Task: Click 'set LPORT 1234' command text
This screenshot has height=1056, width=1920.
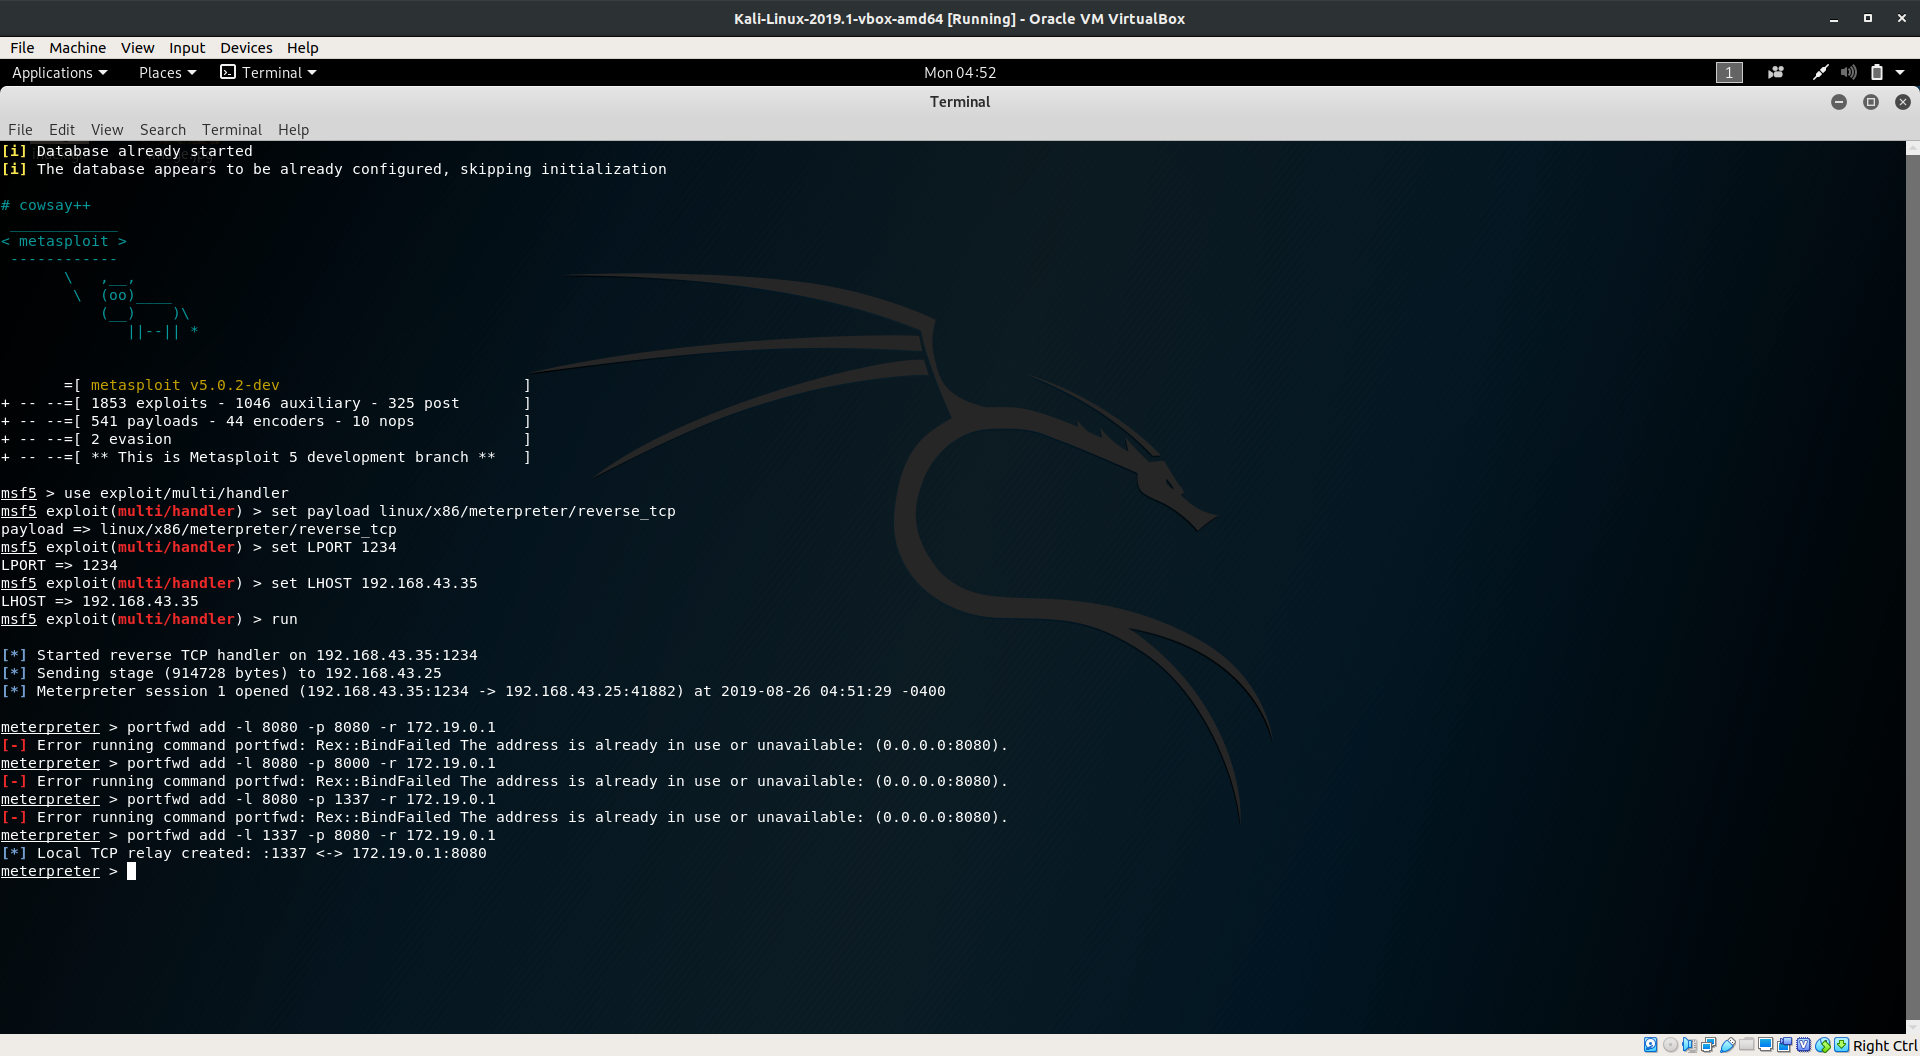Action: coord(334,547)
